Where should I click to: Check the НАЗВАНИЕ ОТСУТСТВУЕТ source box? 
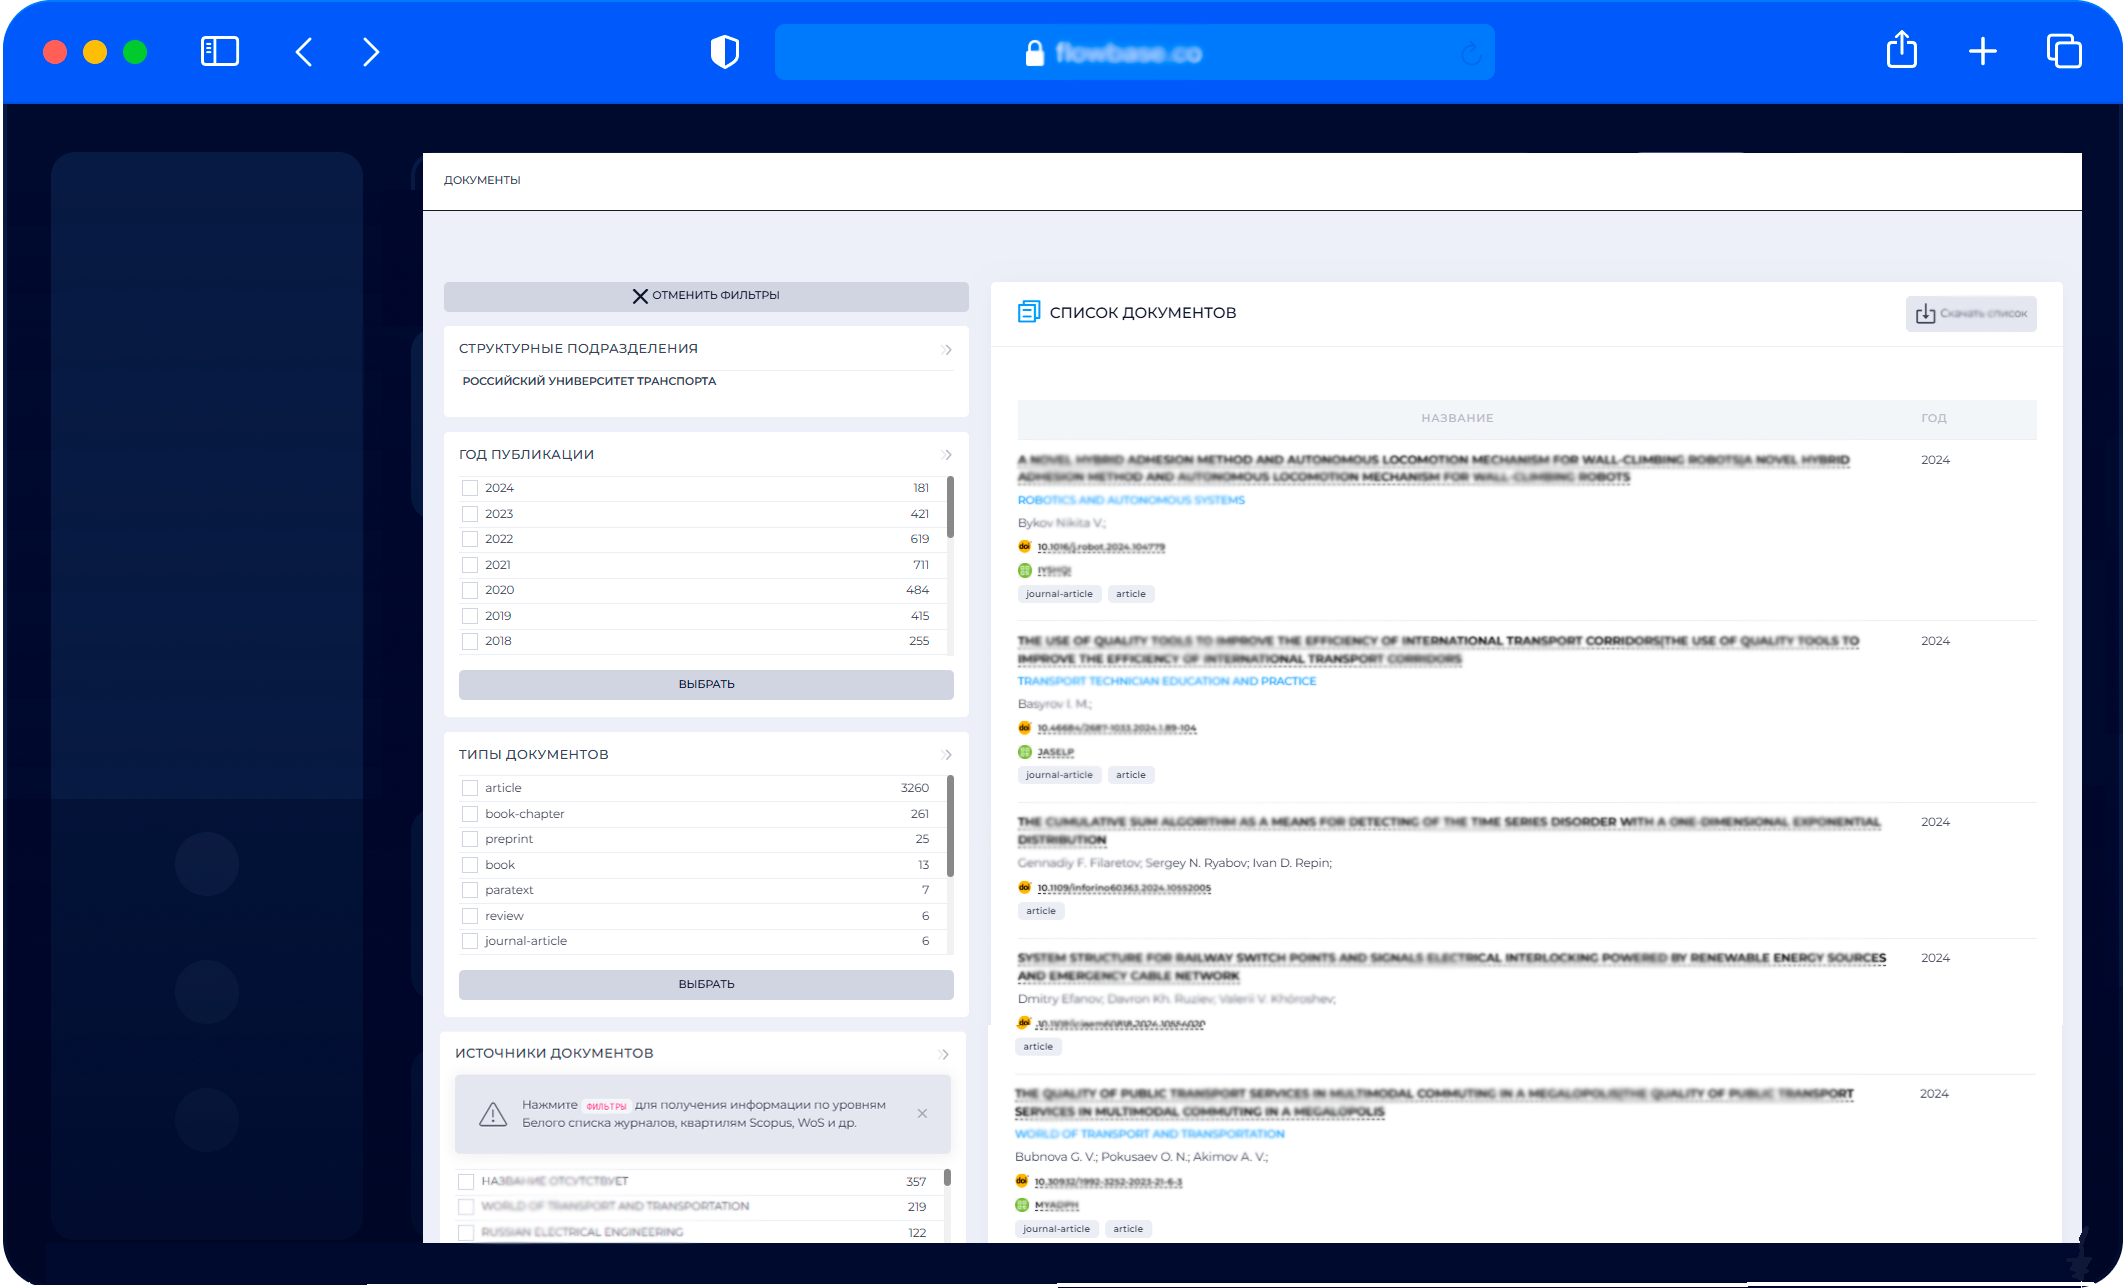[465, 1182]
